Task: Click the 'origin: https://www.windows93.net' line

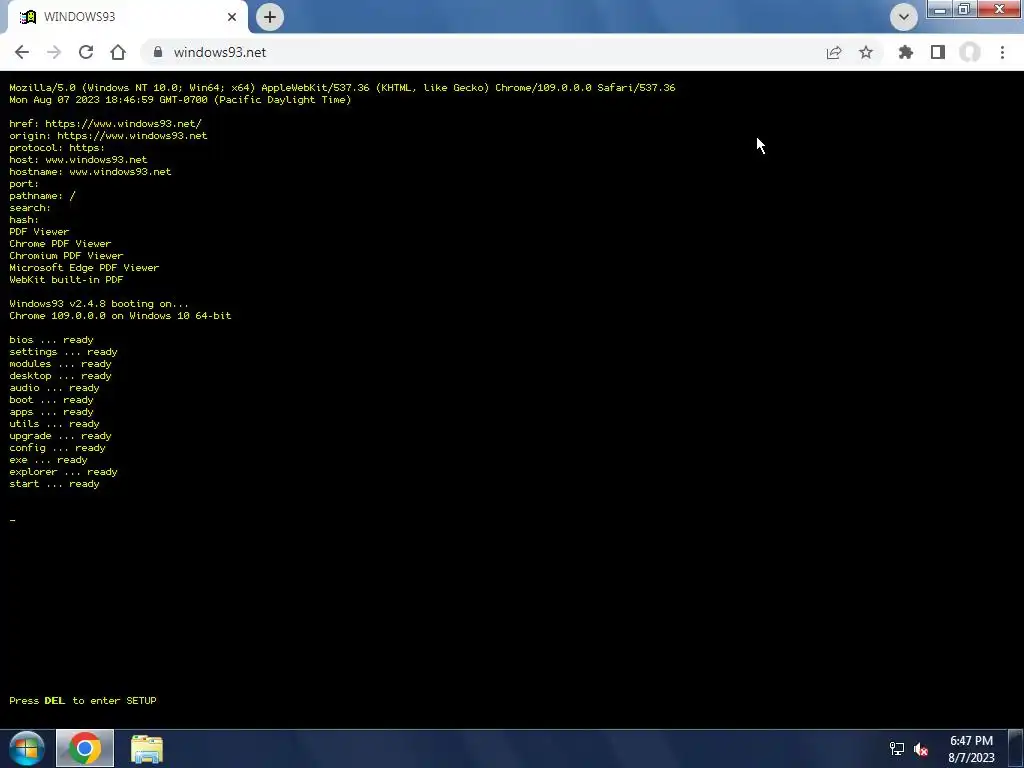Action: pos(108,136)
